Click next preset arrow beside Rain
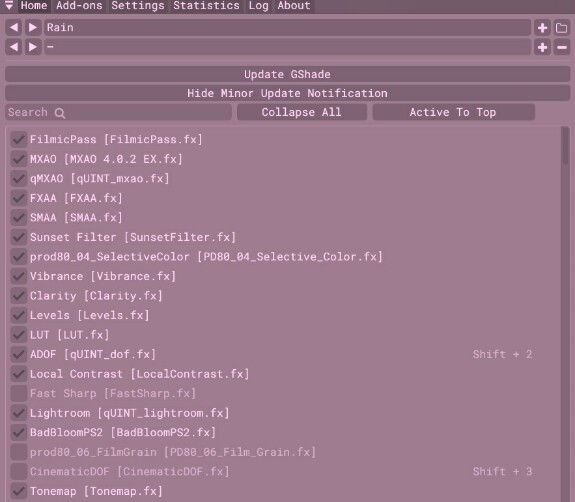The width and height of the screenshot is (575, 502). click(x=33, y=28)
